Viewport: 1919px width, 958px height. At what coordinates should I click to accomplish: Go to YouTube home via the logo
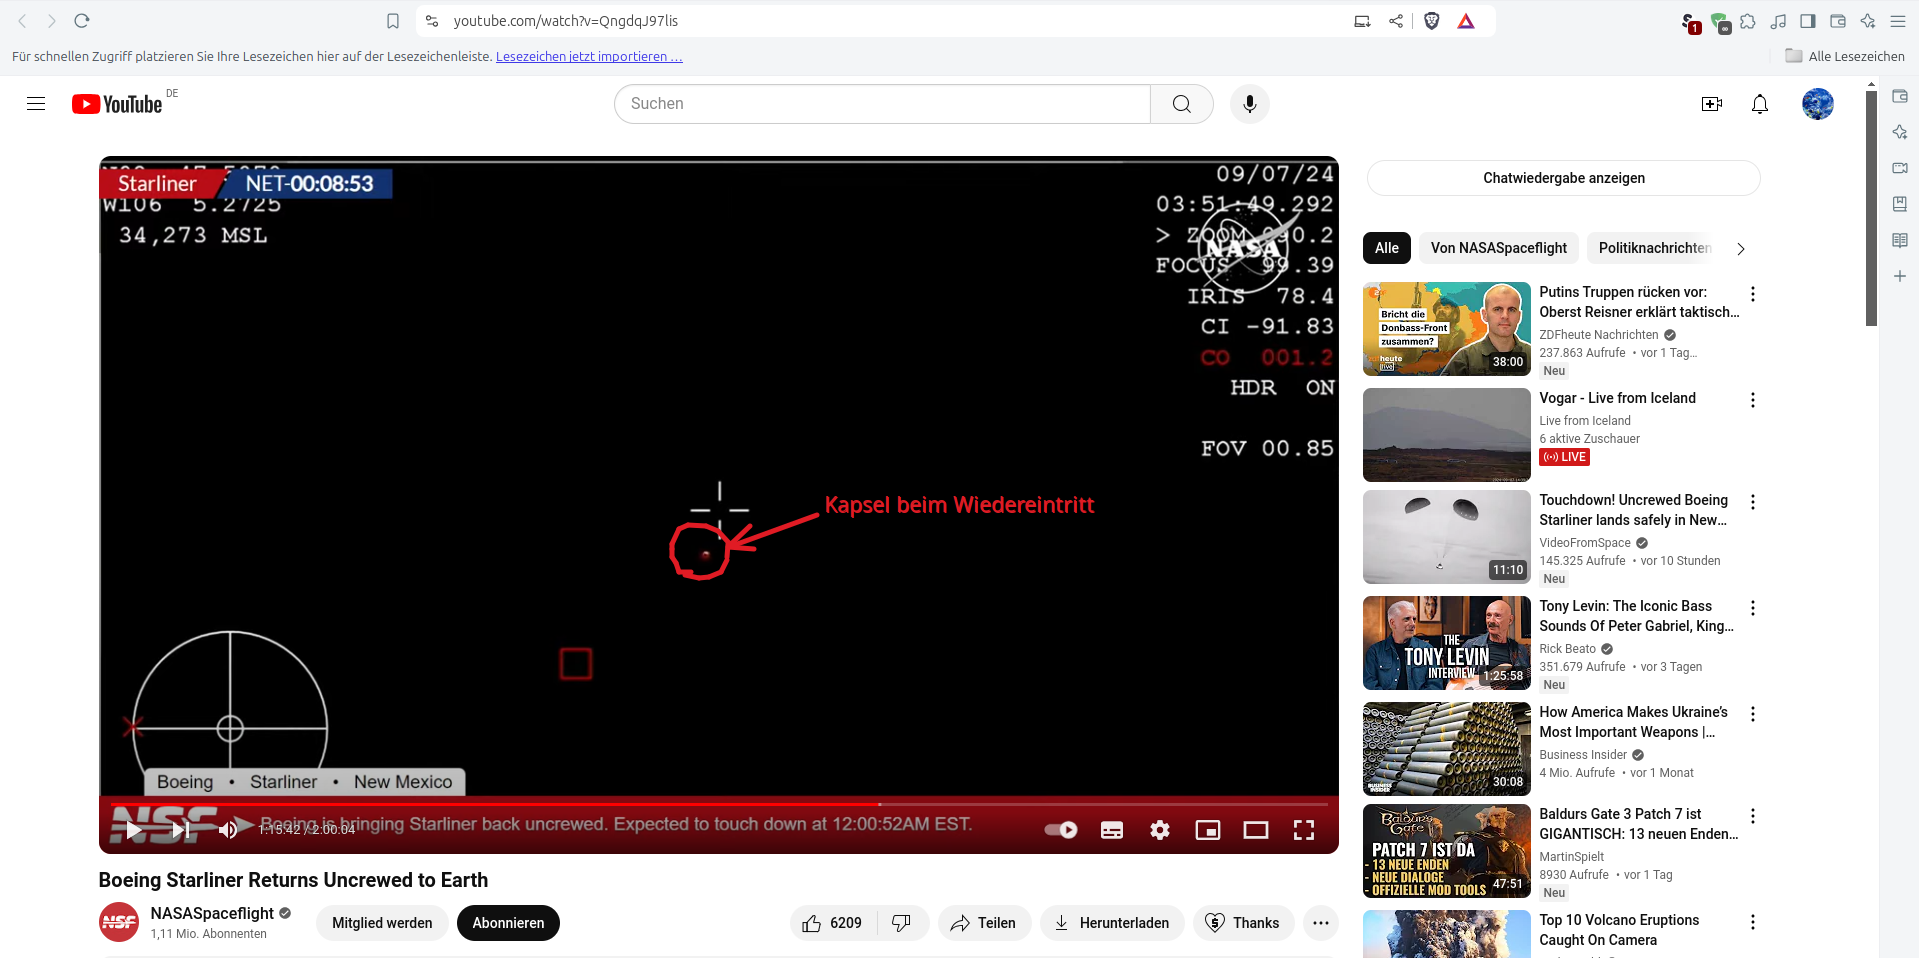coord(117,104)
